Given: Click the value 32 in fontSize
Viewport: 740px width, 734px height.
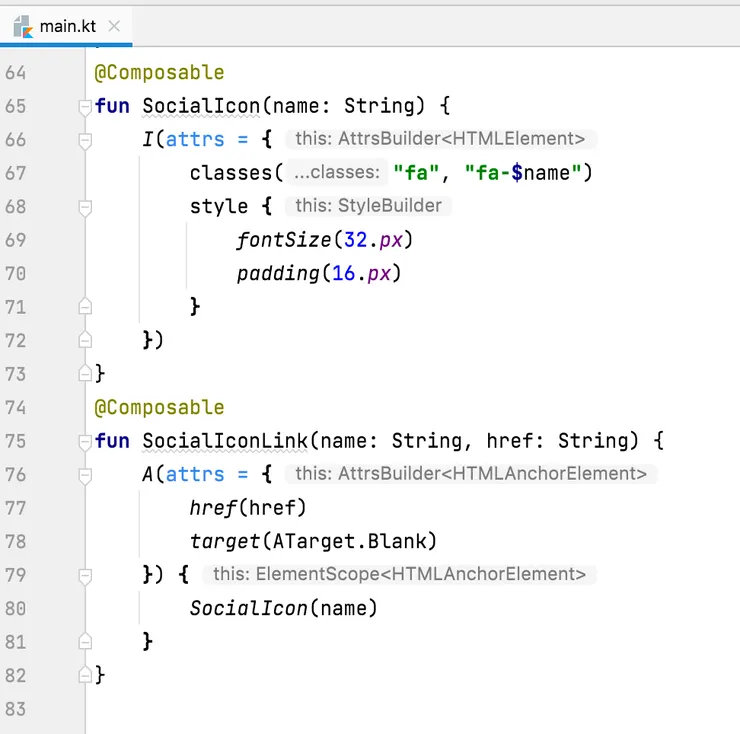Looking at the screenshot, I should pos(355,240).
